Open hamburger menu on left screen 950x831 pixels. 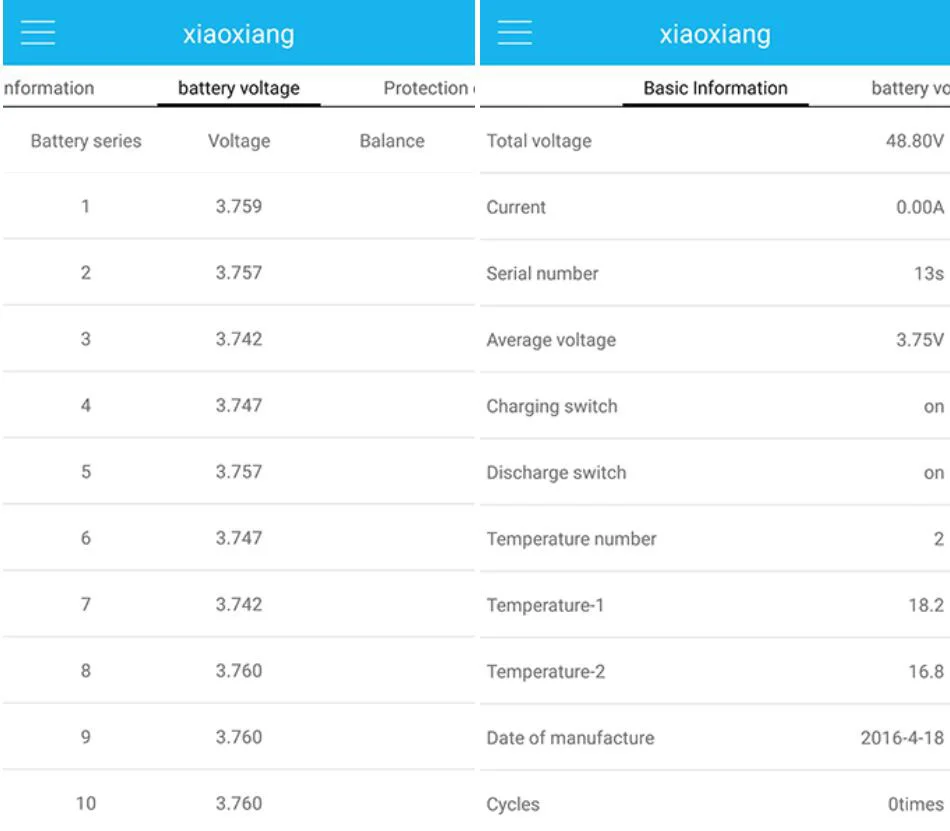click(38, 33)
